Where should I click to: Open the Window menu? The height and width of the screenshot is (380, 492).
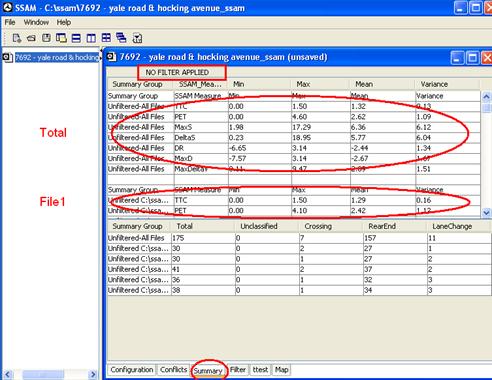36,22
